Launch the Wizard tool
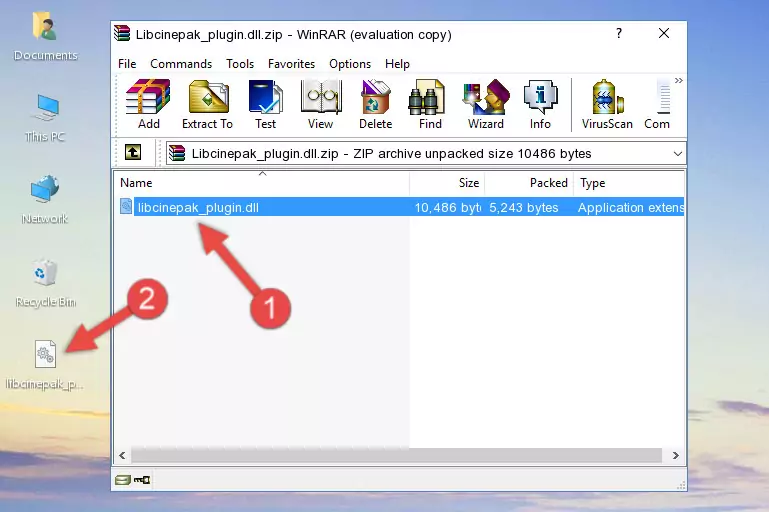 (x=486, y=104)
